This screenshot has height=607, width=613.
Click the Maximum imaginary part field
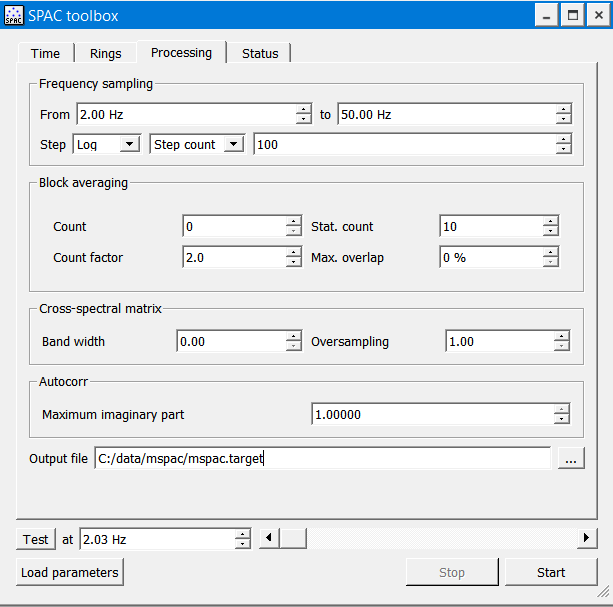(432, 414)
